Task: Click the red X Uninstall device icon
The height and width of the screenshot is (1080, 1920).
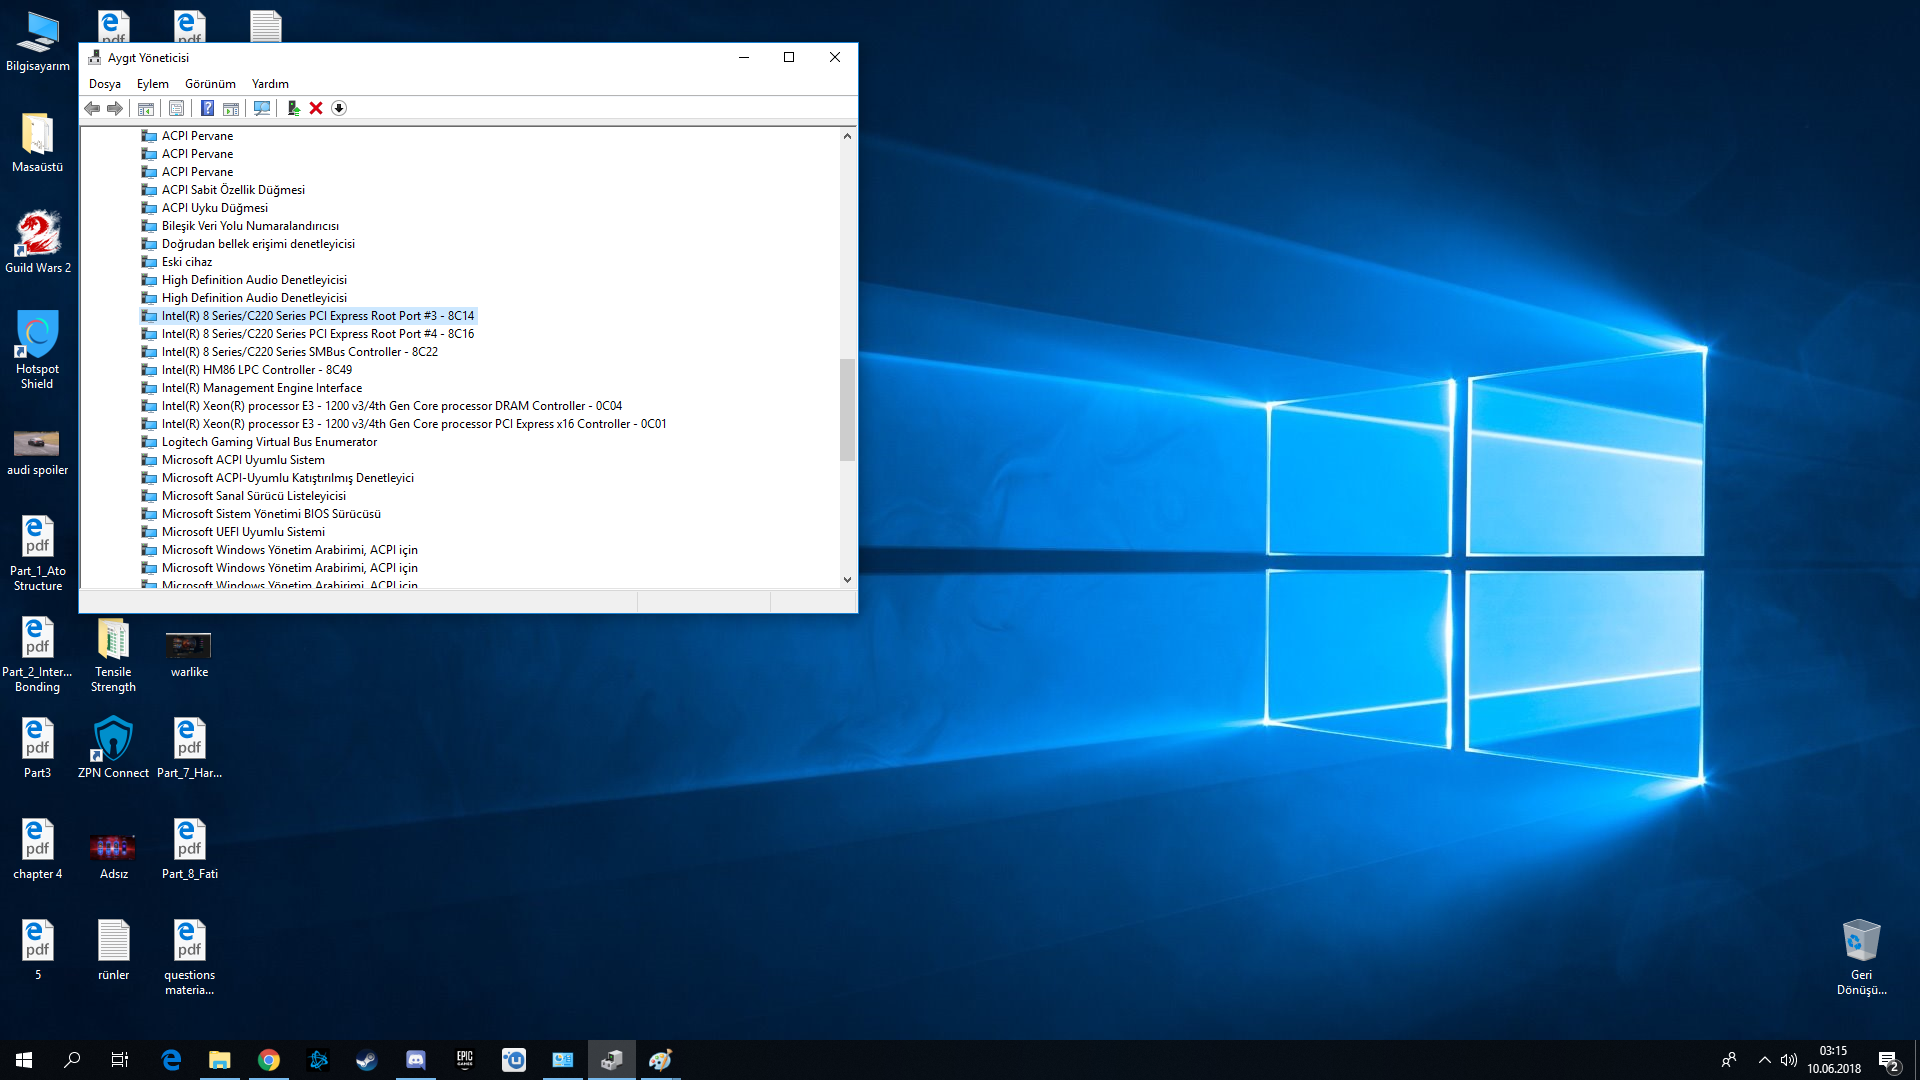Action: point(316,108)
